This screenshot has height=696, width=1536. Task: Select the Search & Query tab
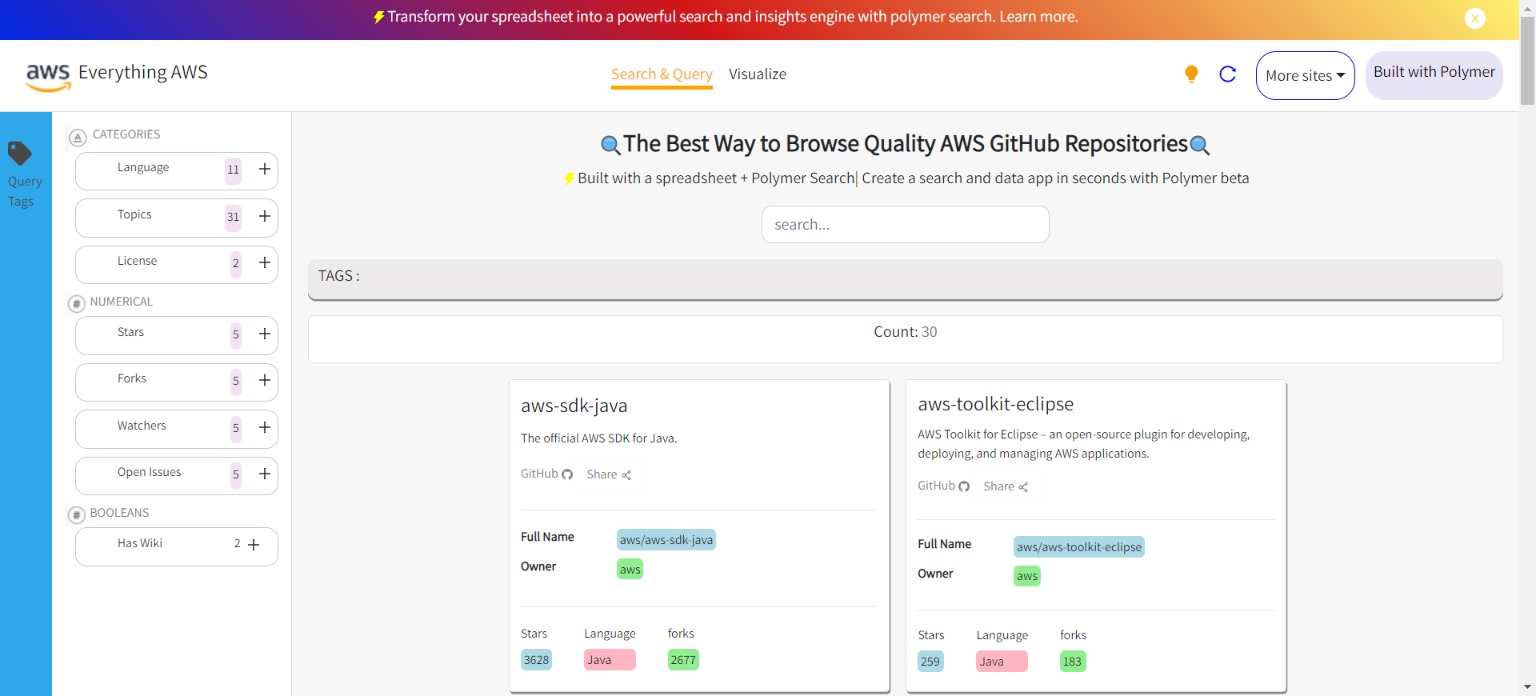click(661, 74)
